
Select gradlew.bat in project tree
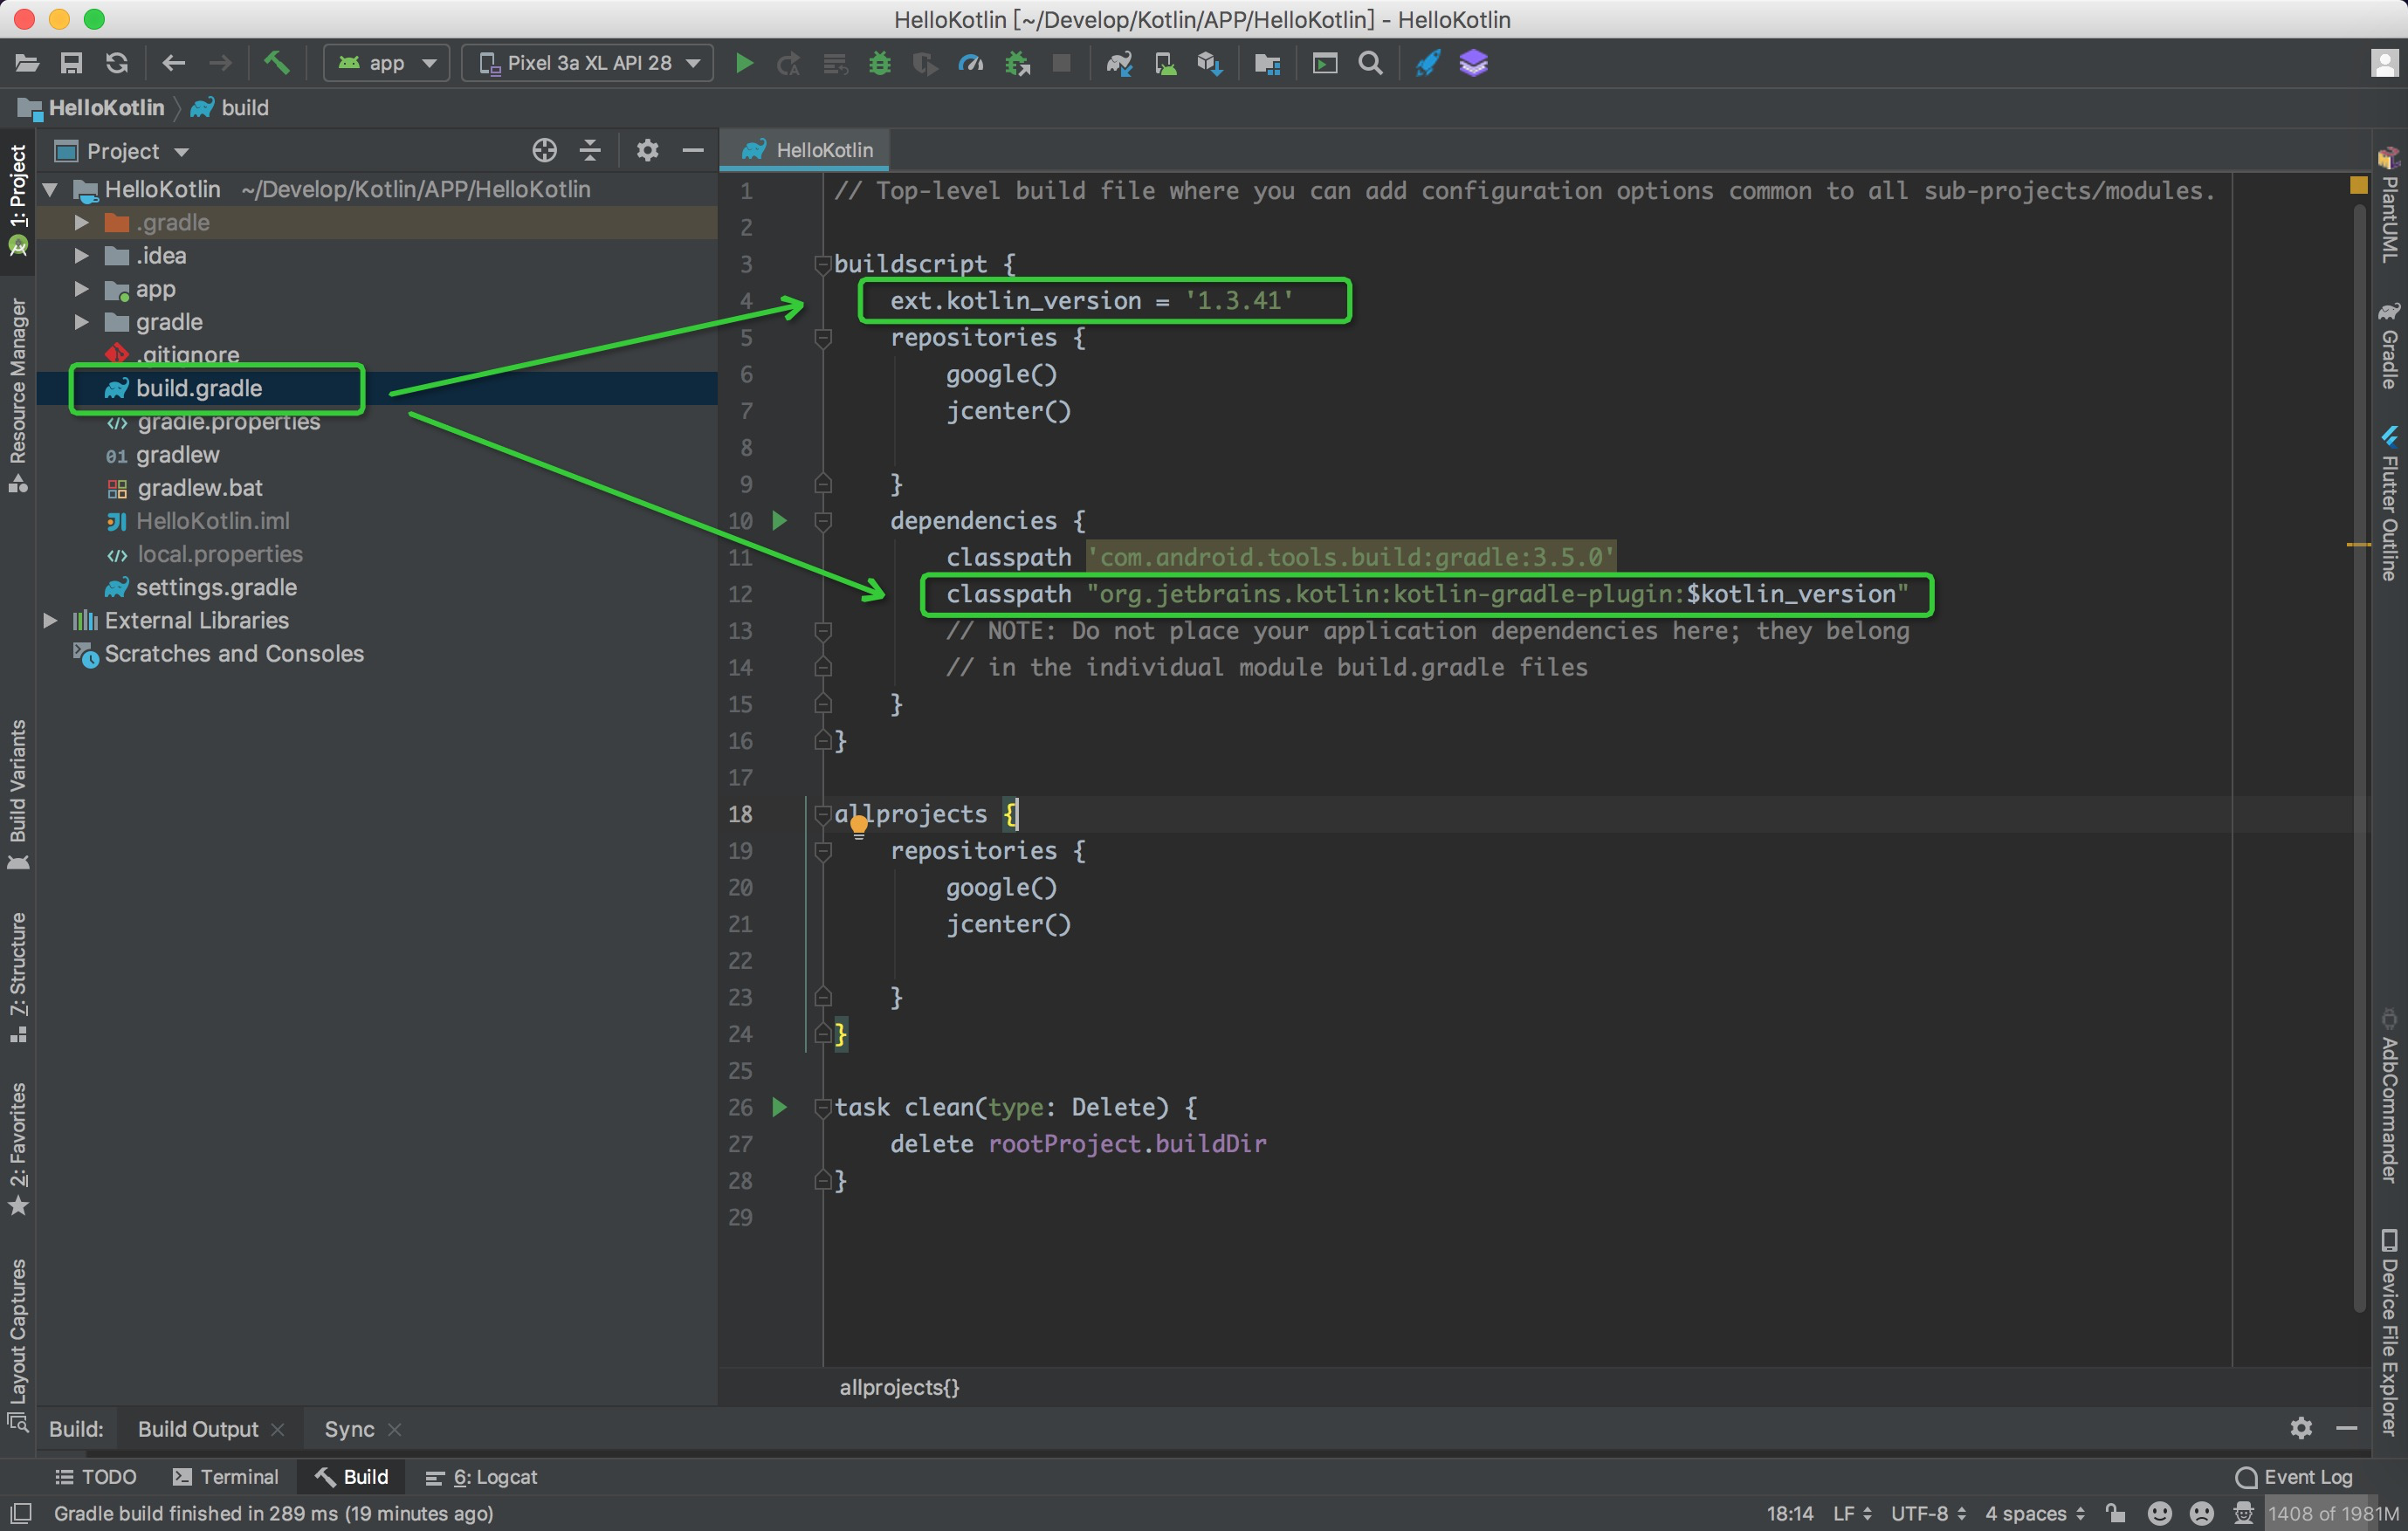tap(199, 488)
